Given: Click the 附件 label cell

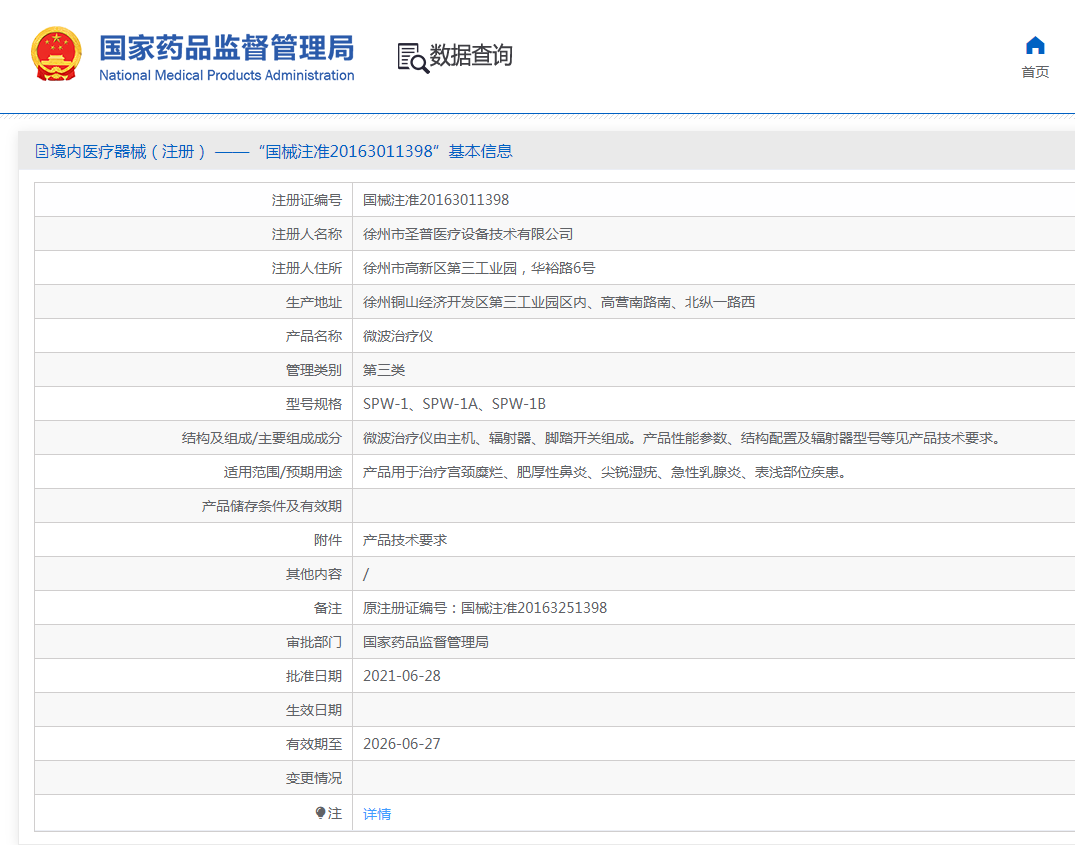Looking at the screenshot, I should point(193,540).
